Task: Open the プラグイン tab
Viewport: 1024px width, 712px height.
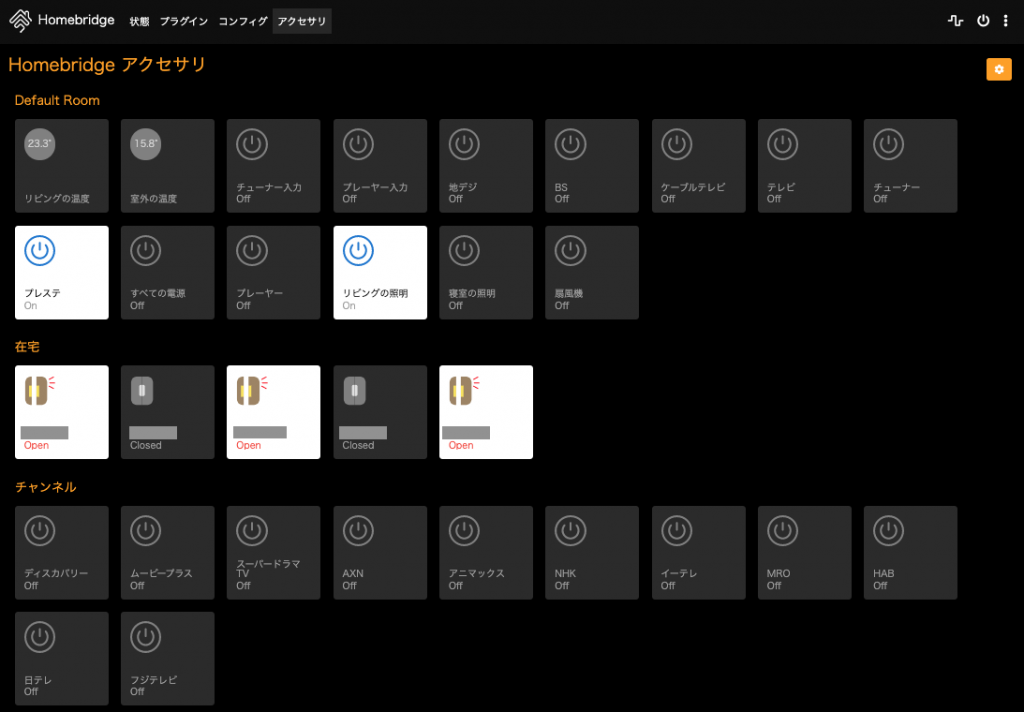Action: [183, 20]
